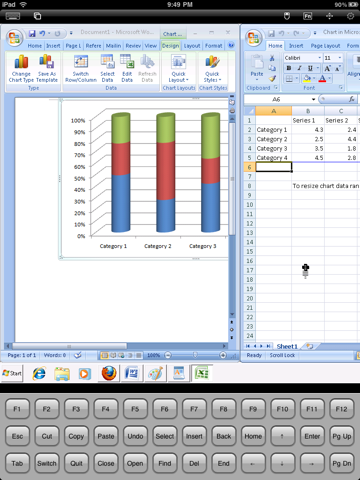Screen dimensions: 360x480
Task: Launch Firefox from the taskbar
Action: 109,373
